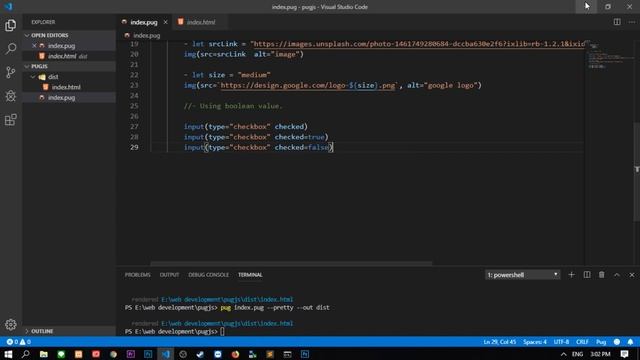
Task: Close the index.pug editor tab
Action: point(165,22)
